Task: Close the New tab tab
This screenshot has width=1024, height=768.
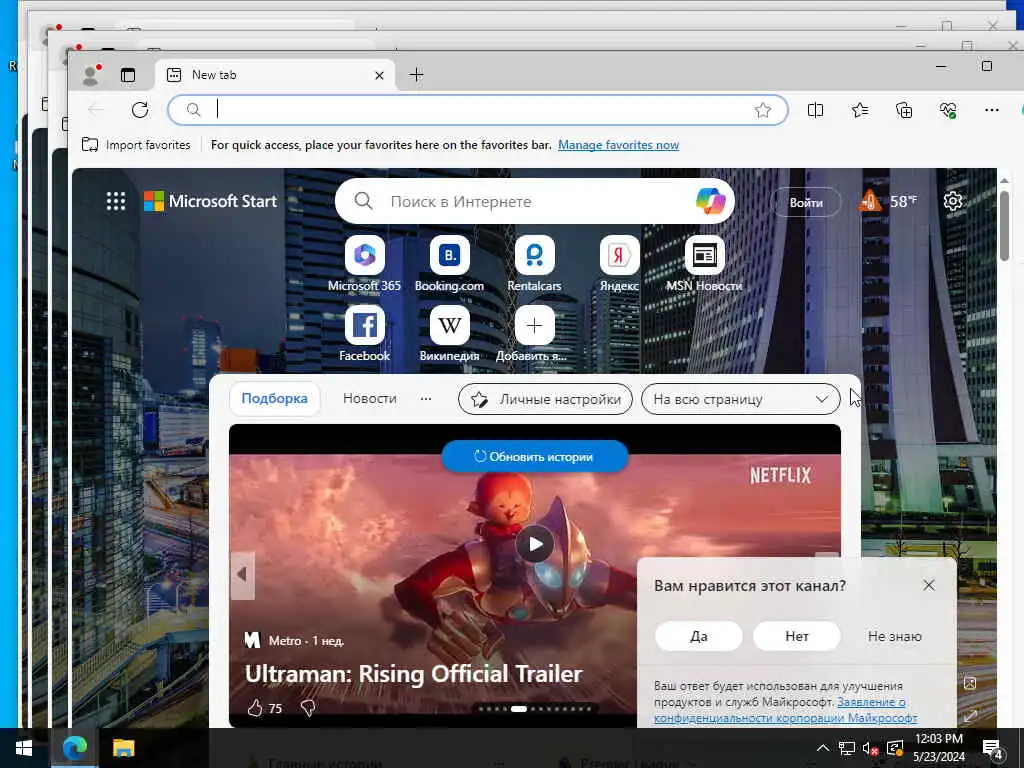Action: 379,76
